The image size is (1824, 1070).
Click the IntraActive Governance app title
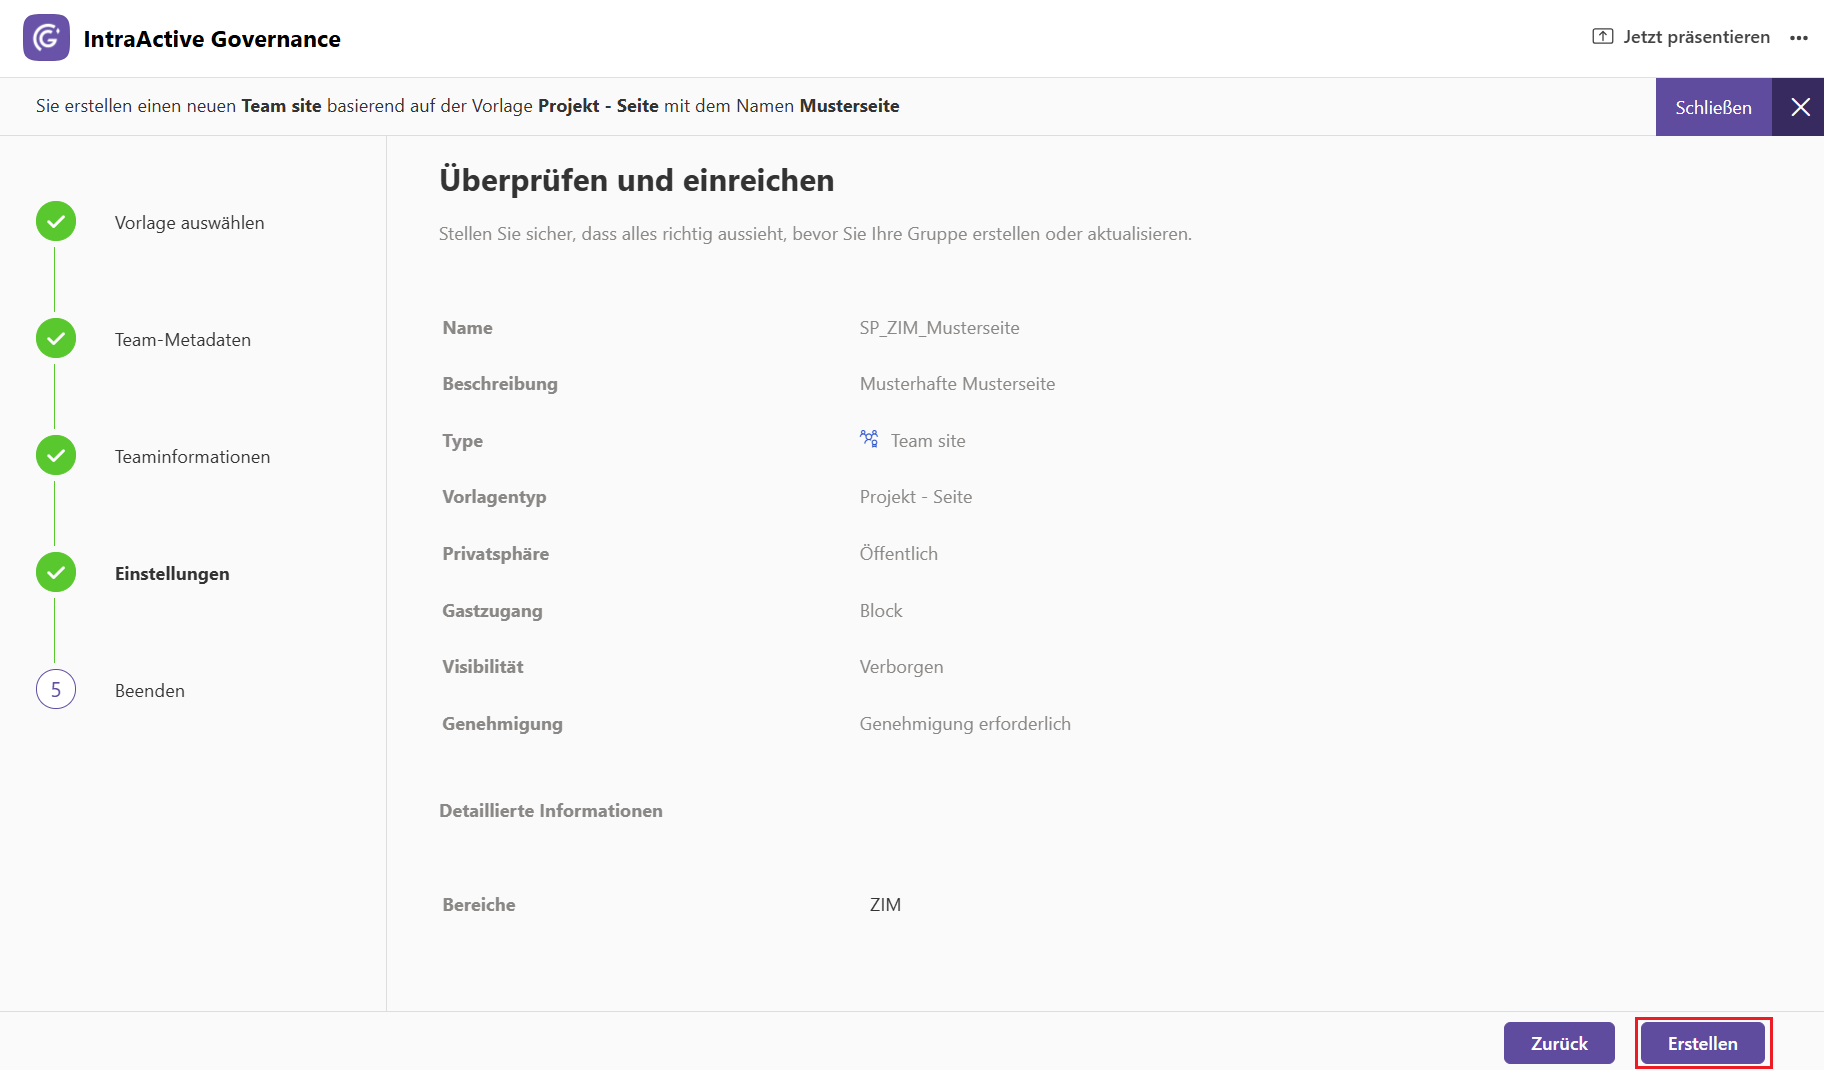212,39
